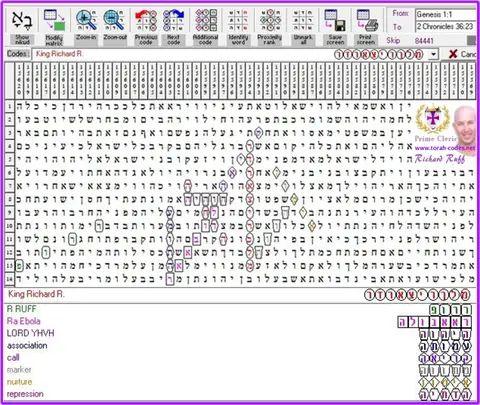480x405 pixels.
Task: Open the Proximity rank tool
Action: point(270,27)
